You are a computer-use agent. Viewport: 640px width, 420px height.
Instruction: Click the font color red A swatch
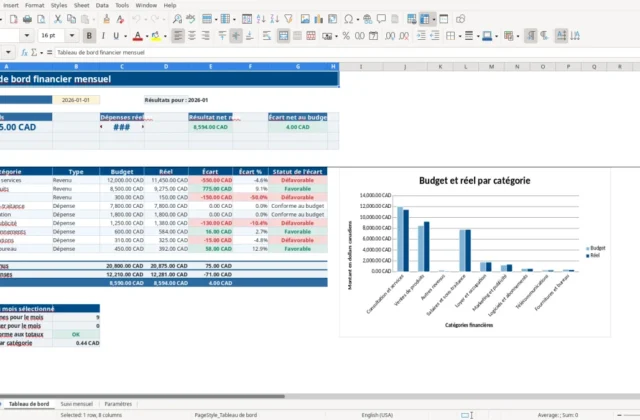click(x=138, y=36)
